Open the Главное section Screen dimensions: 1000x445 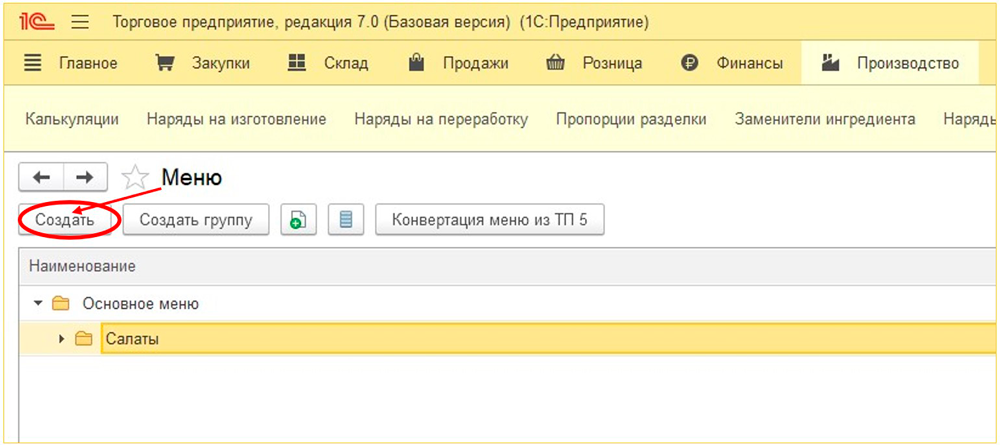(71, 64)
